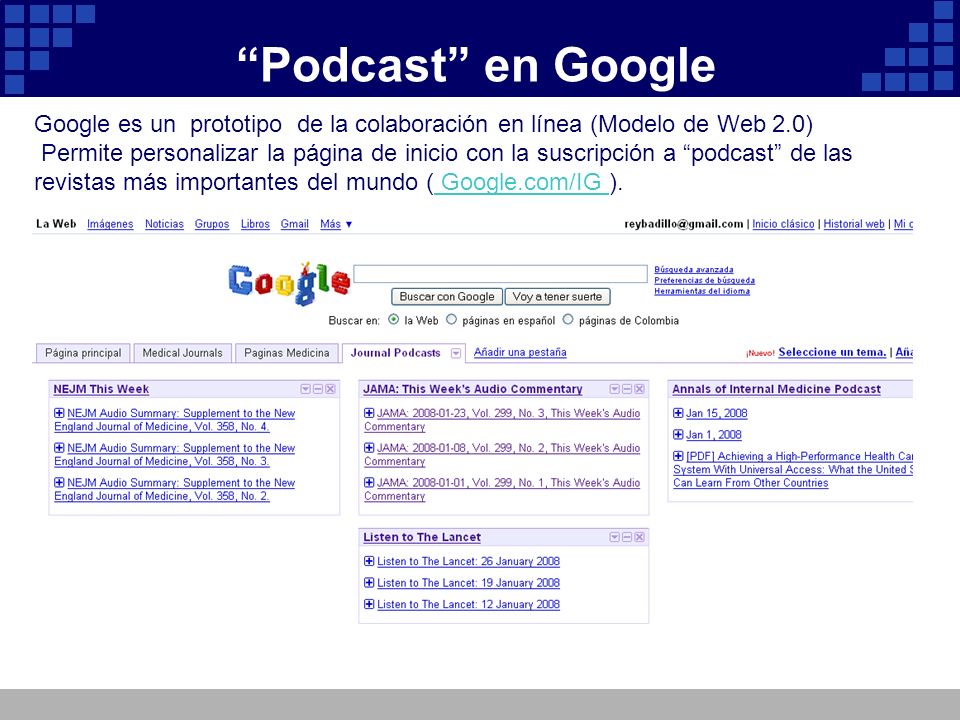Expand Lancet 12 January 2008 plus icon

[369, 604]
